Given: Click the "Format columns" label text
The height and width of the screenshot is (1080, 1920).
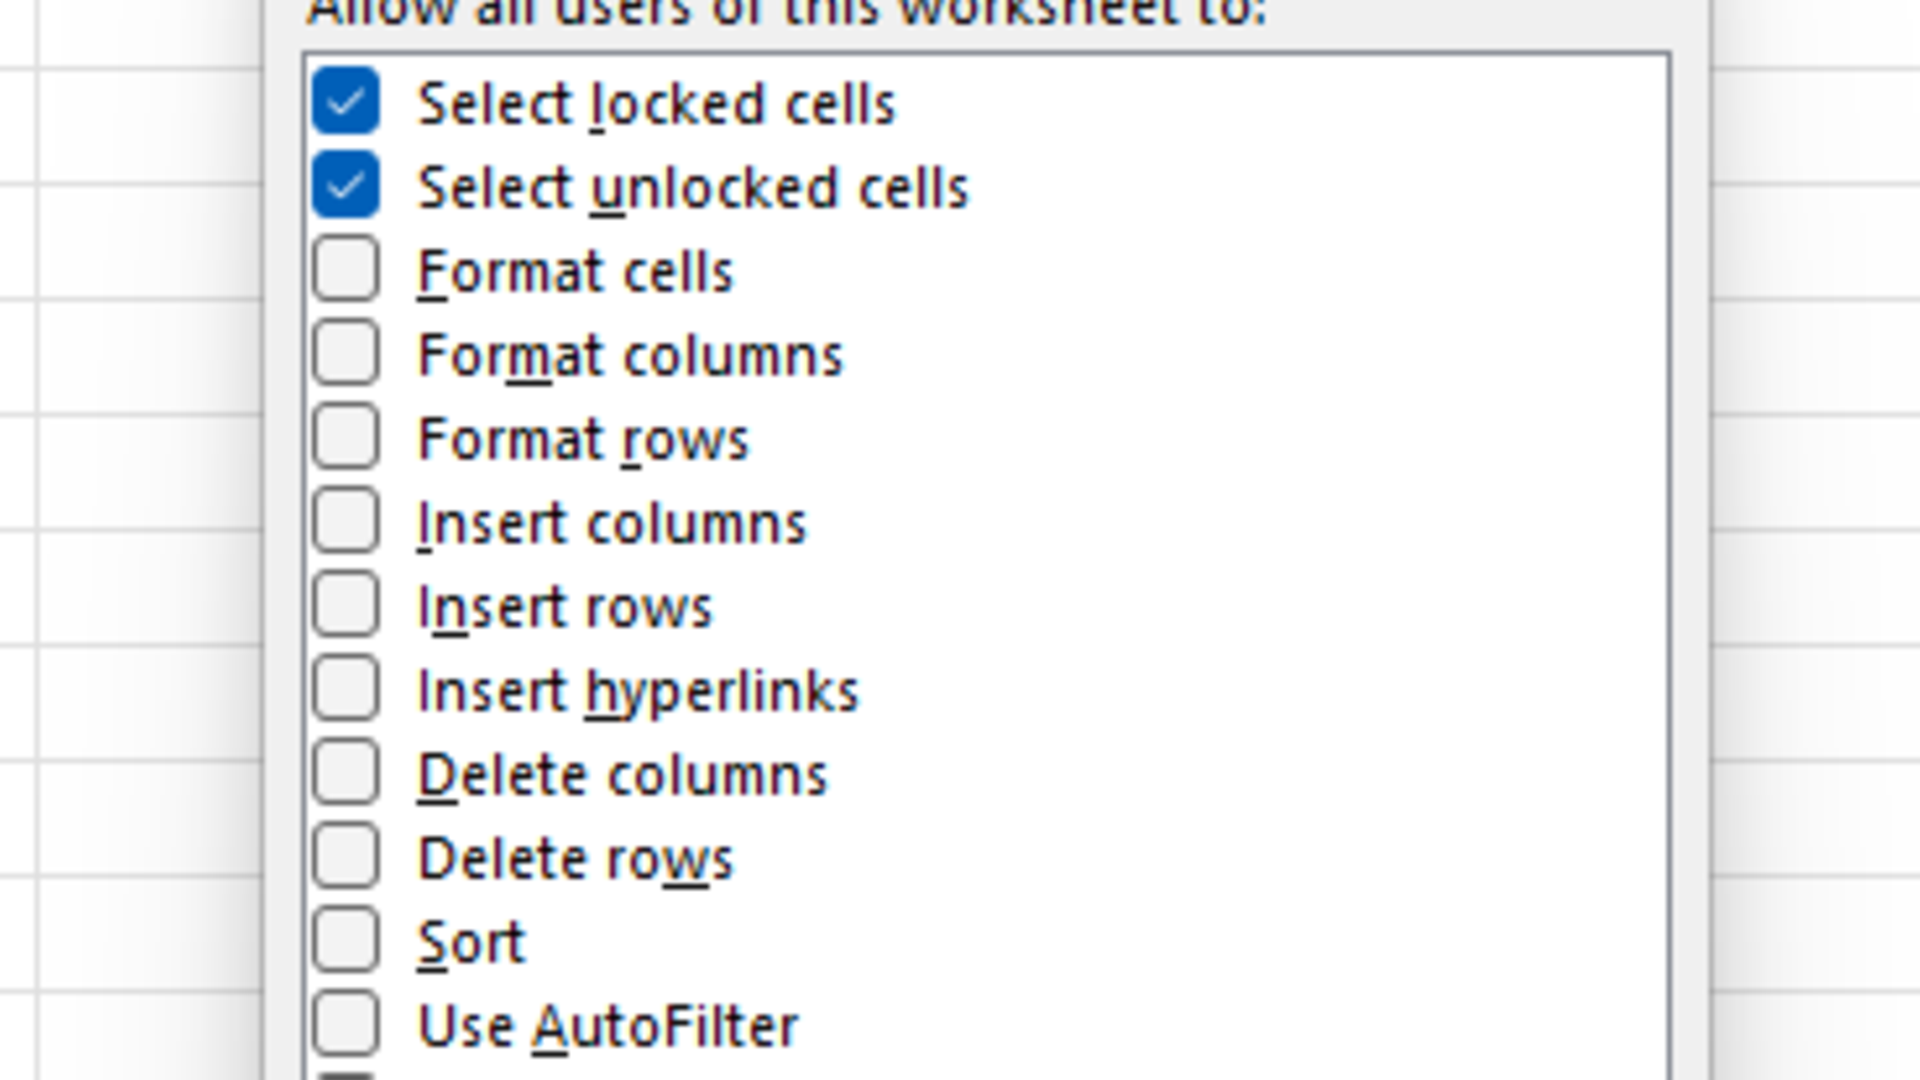Looking at the screenshot, I should click(630, 356).
